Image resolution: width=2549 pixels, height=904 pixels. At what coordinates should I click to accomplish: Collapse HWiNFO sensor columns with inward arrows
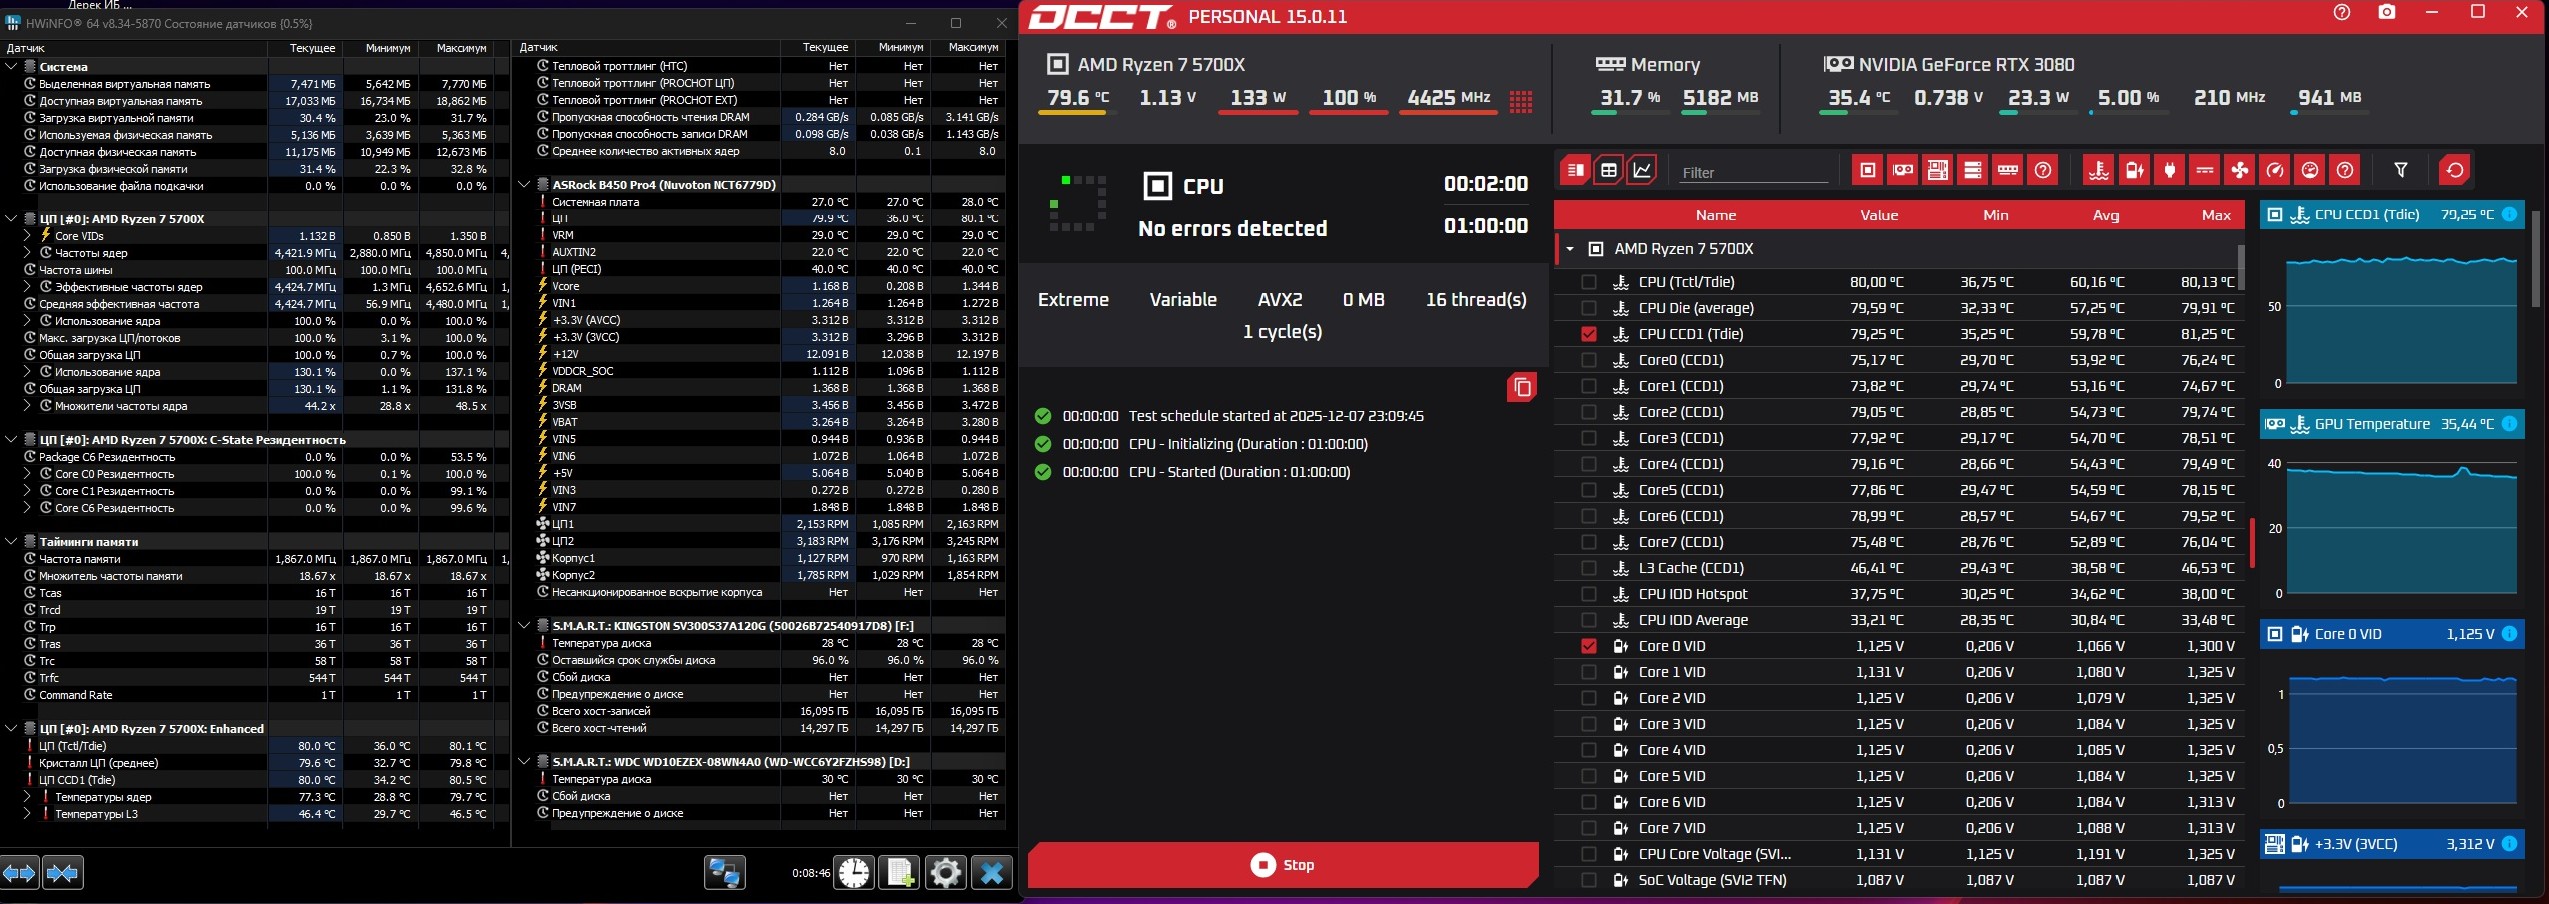tap(62, 873)
